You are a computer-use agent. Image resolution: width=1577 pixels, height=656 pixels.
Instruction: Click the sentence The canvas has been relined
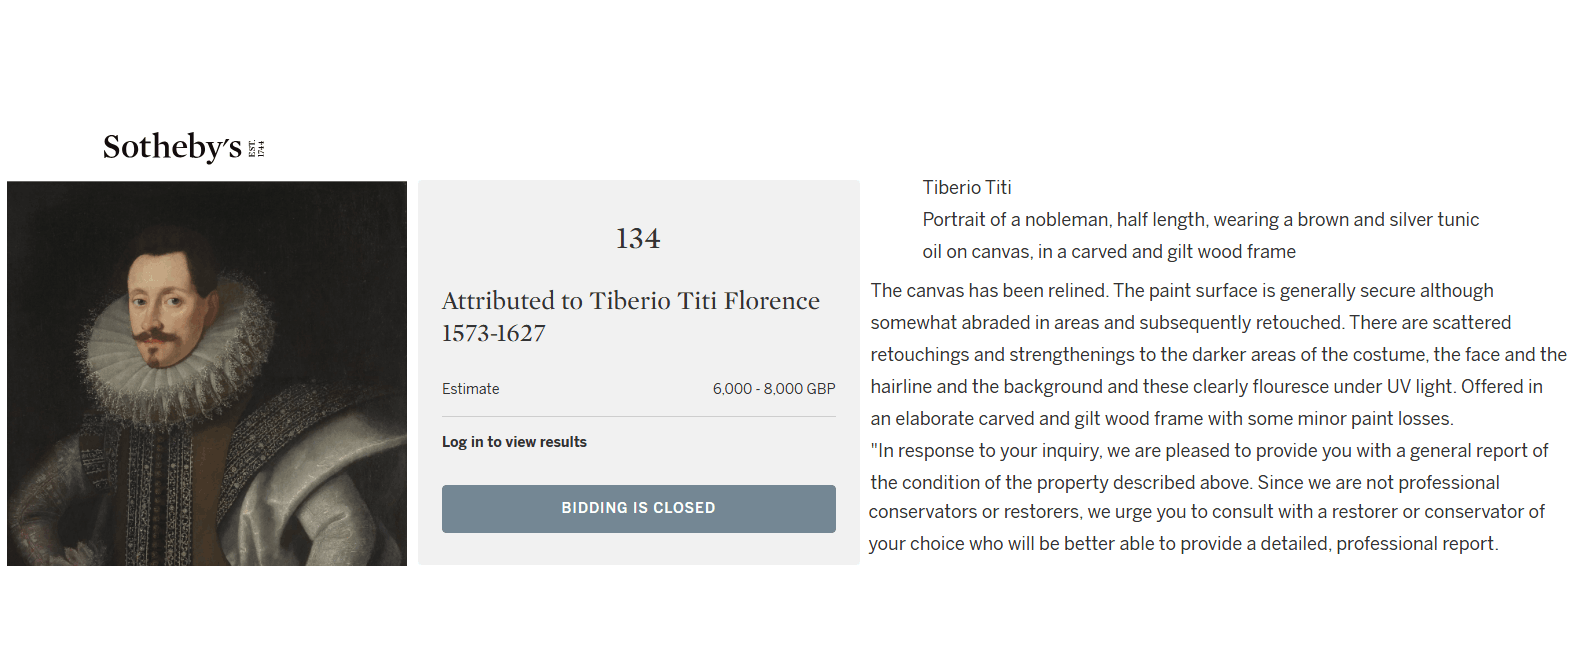(x=989, y=291)
